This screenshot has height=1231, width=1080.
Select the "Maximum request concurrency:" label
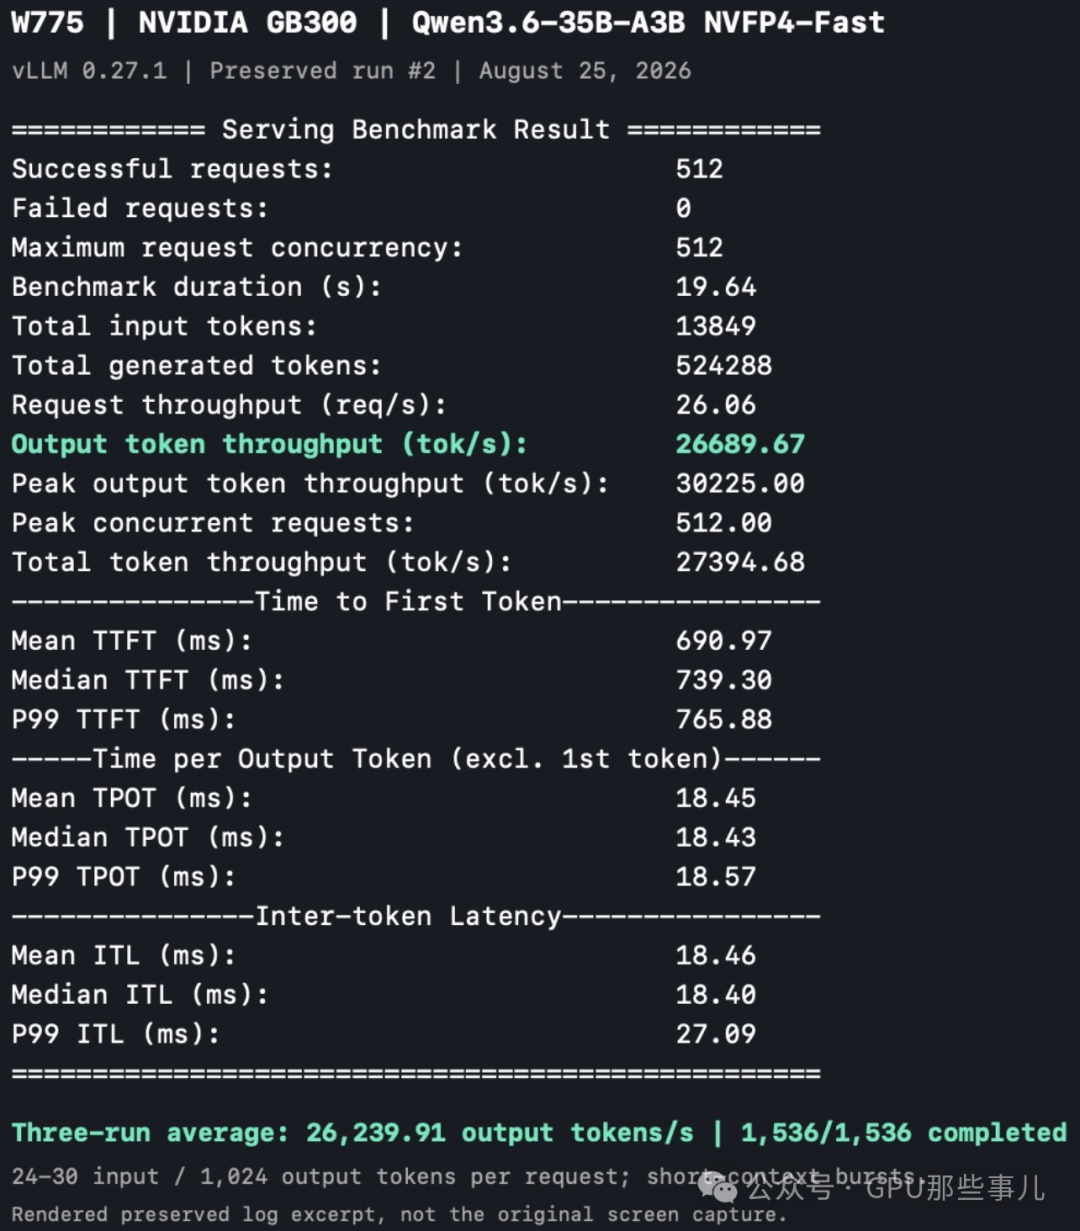click(237, 247)
